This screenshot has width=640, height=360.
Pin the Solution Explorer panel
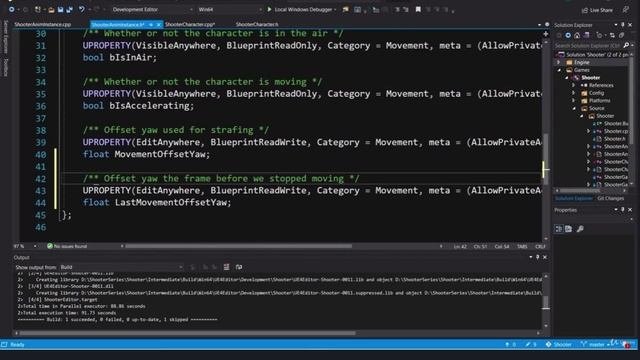(623, 25)
